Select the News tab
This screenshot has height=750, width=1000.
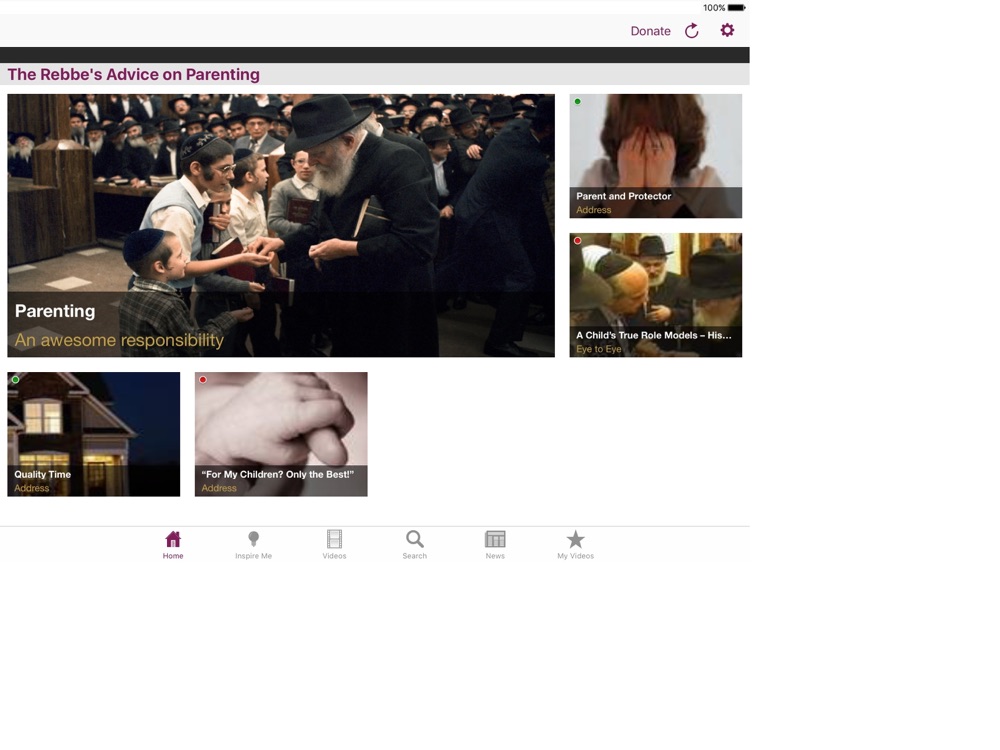(495, 545)
